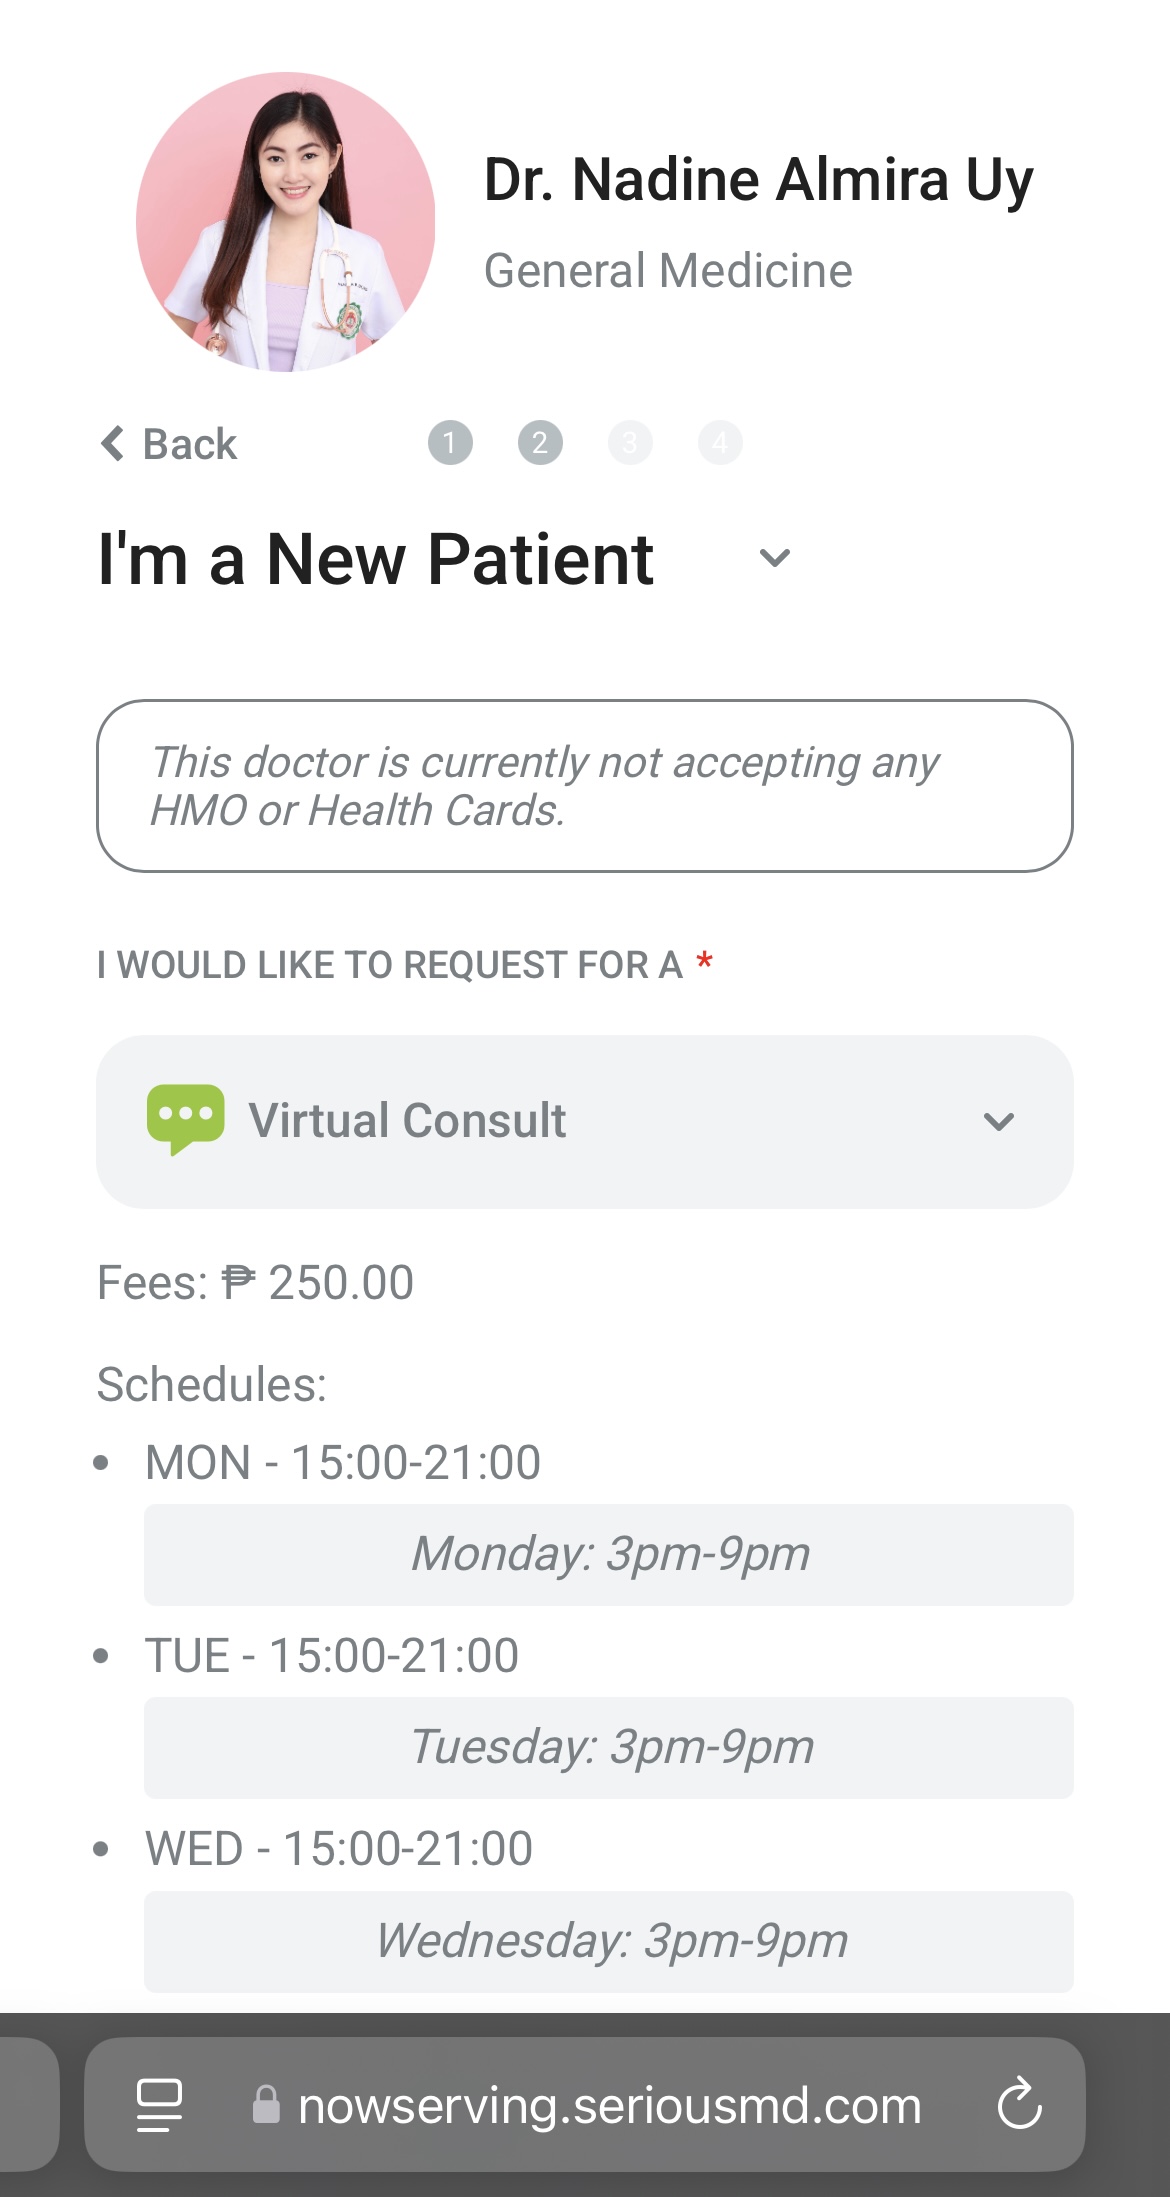This screenshot has height=2197, width=1170.
Task: Tap the doctor's profile photo
Action: coord(285,222)
